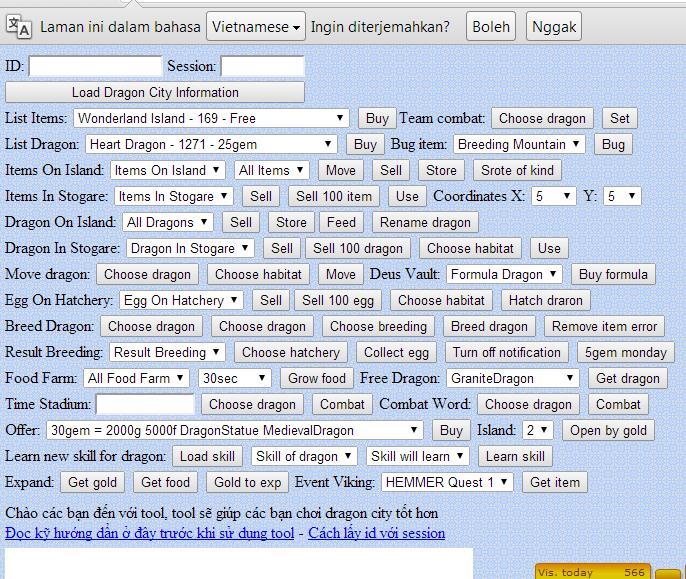Image resolution: width=686 pixels, height=579 pixels.
Task: Click the Hatch draron button
Action: tap(546, 300)
